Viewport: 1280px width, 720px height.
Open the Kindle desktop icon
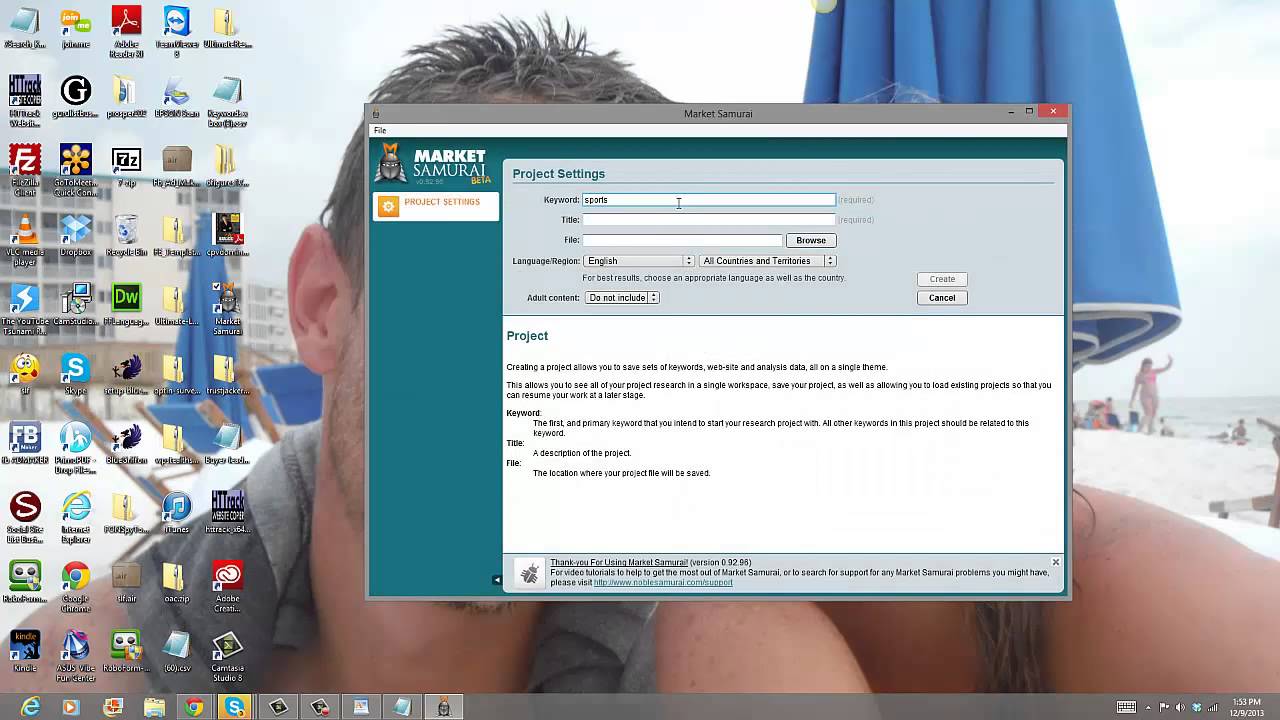[25, 650]
